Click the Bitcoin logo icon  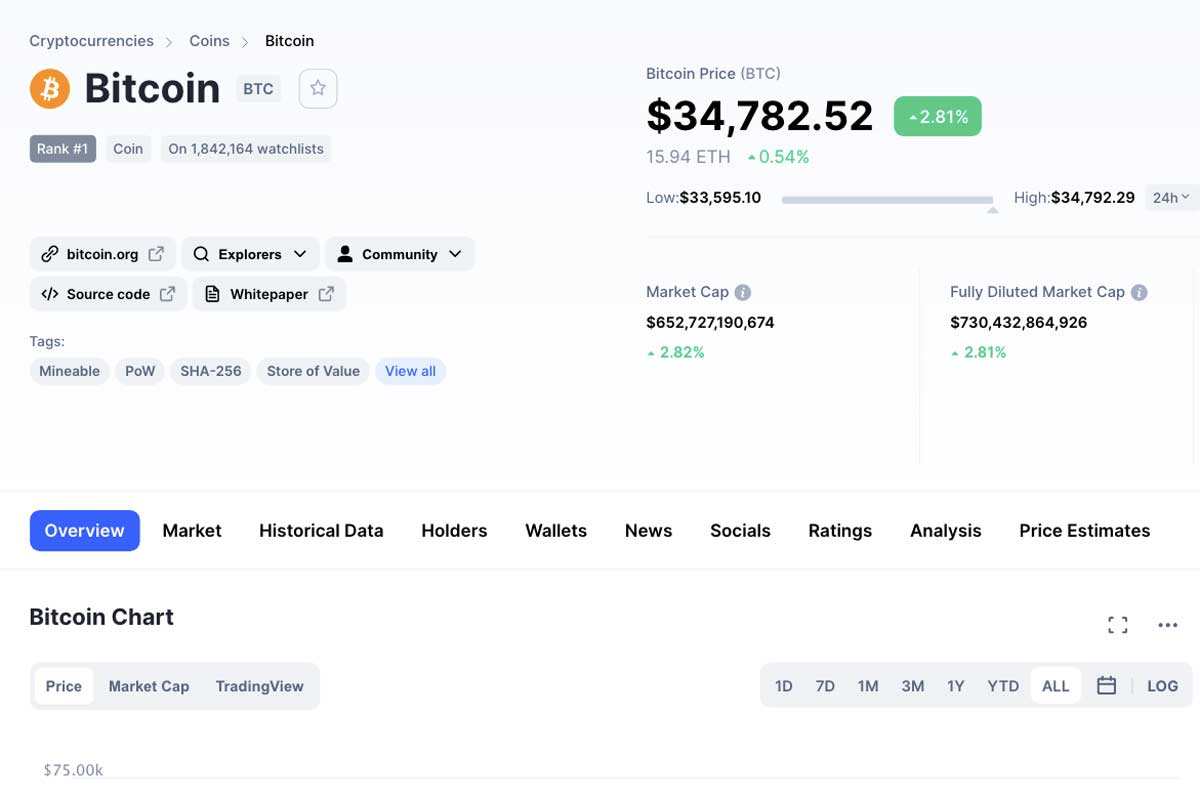[50, 88]
